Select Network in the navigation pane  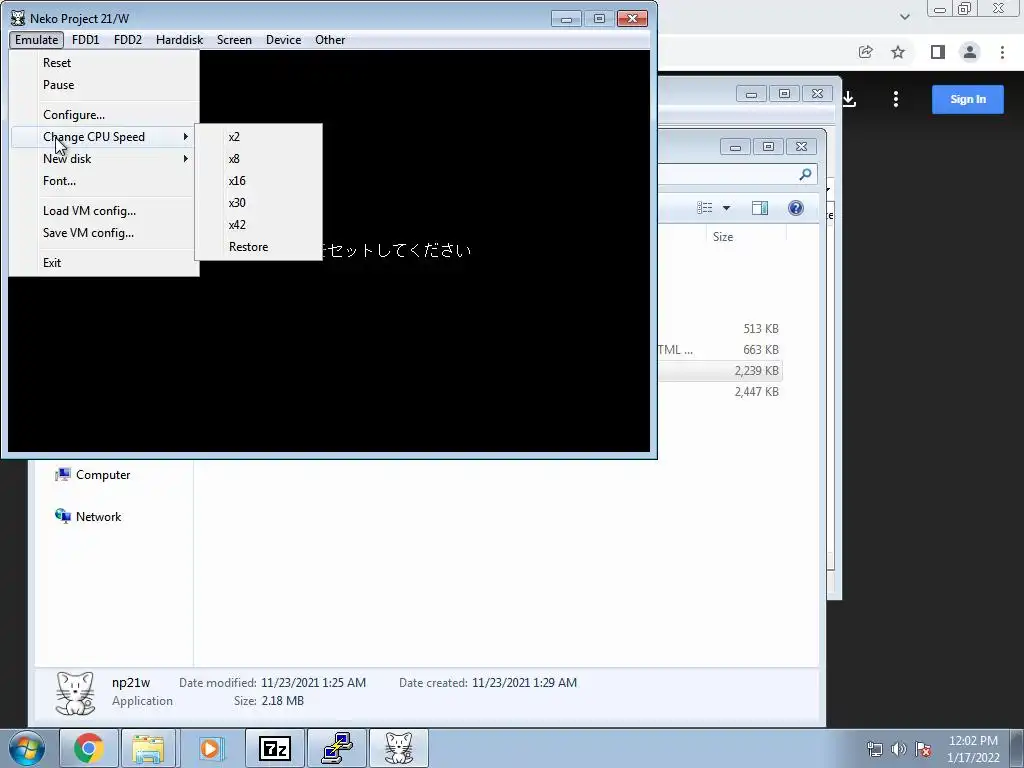(x=89, y=517)
